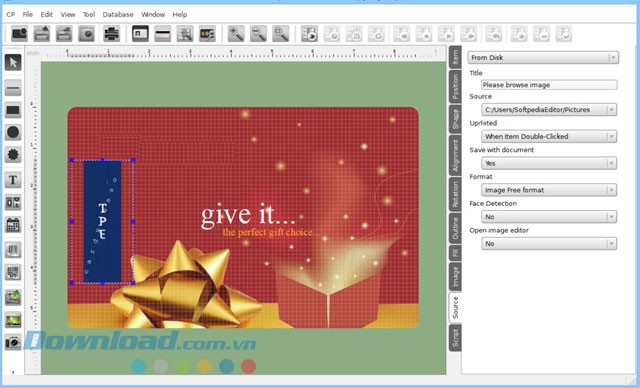The width and height of the screenshot is (640, 388).
Task: Open the Open image editor dropdown
Action: point(549,244)
